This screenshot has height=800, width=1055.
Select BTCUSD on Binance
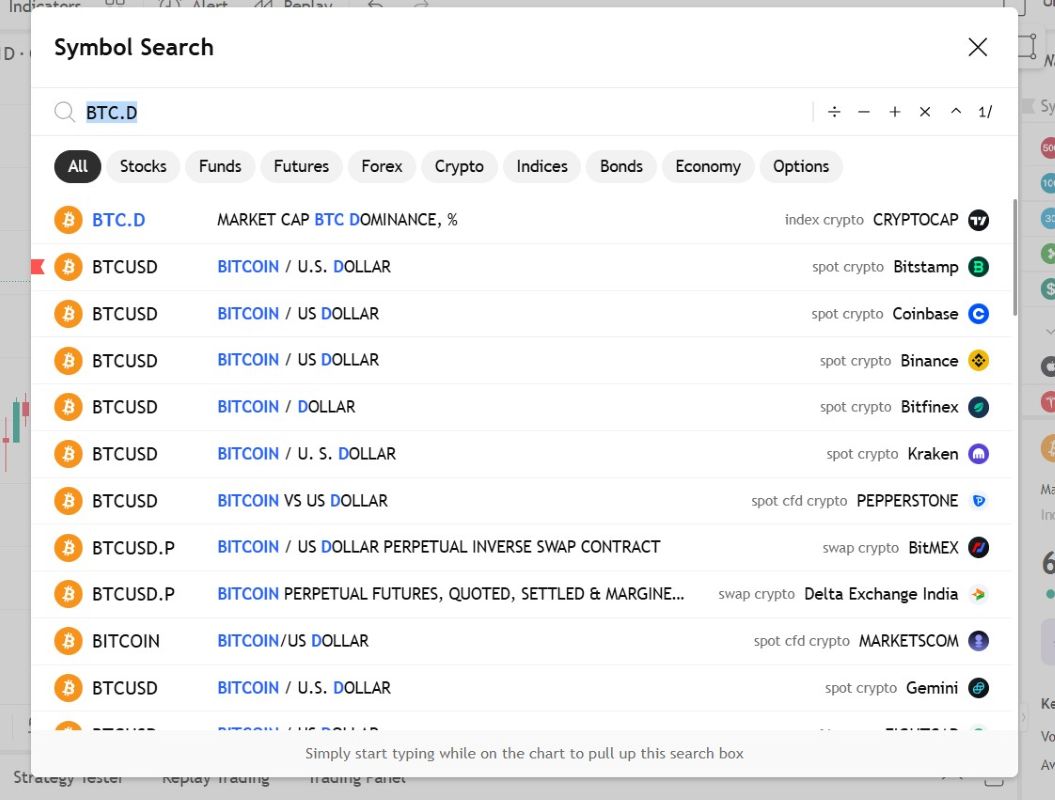point(521,361)
